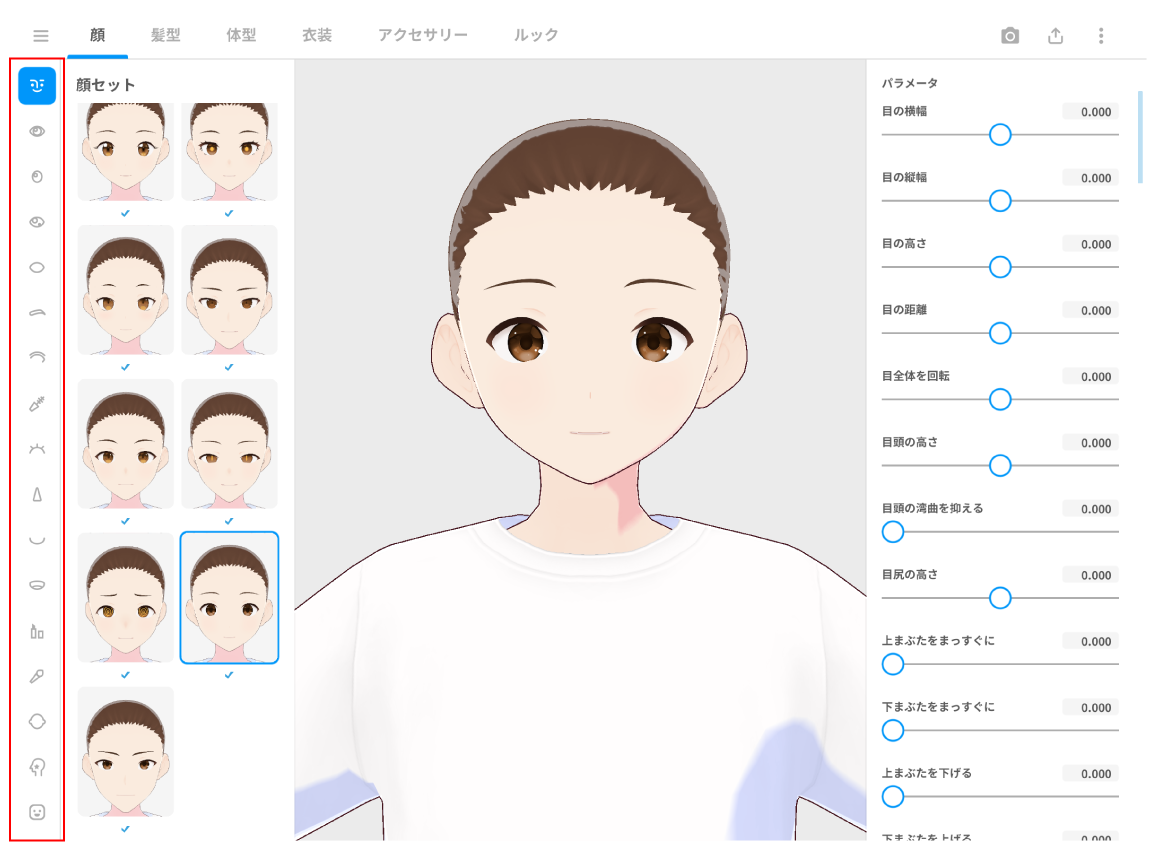Select the 目全体を回転 value field
Image resolution: width=1160 pixels, height=855 pixels.
pyautogui.click(x=1090, y=376)
